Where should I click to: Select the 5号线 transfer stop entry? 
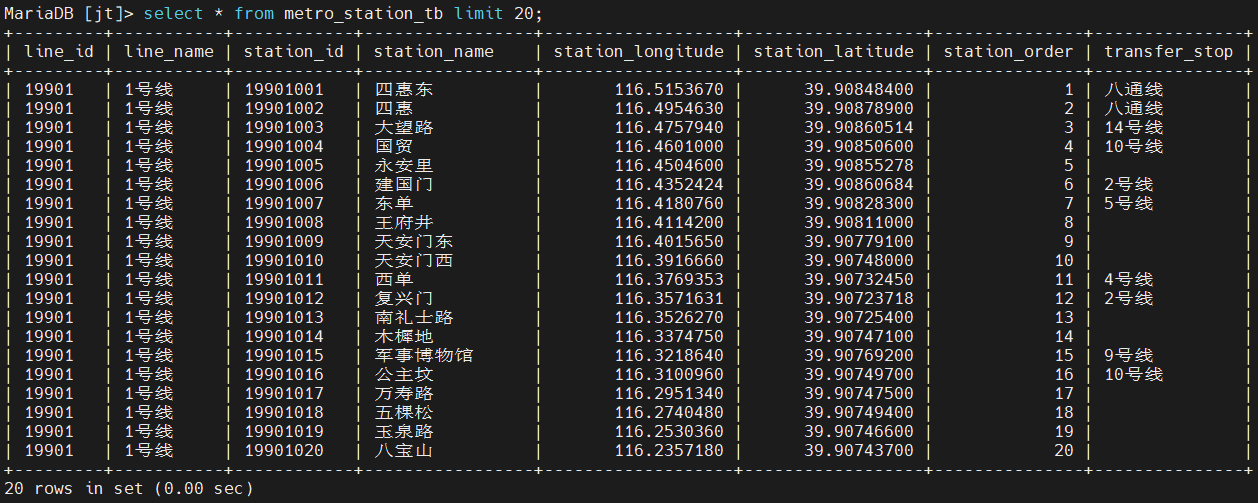coord(1128,204)
